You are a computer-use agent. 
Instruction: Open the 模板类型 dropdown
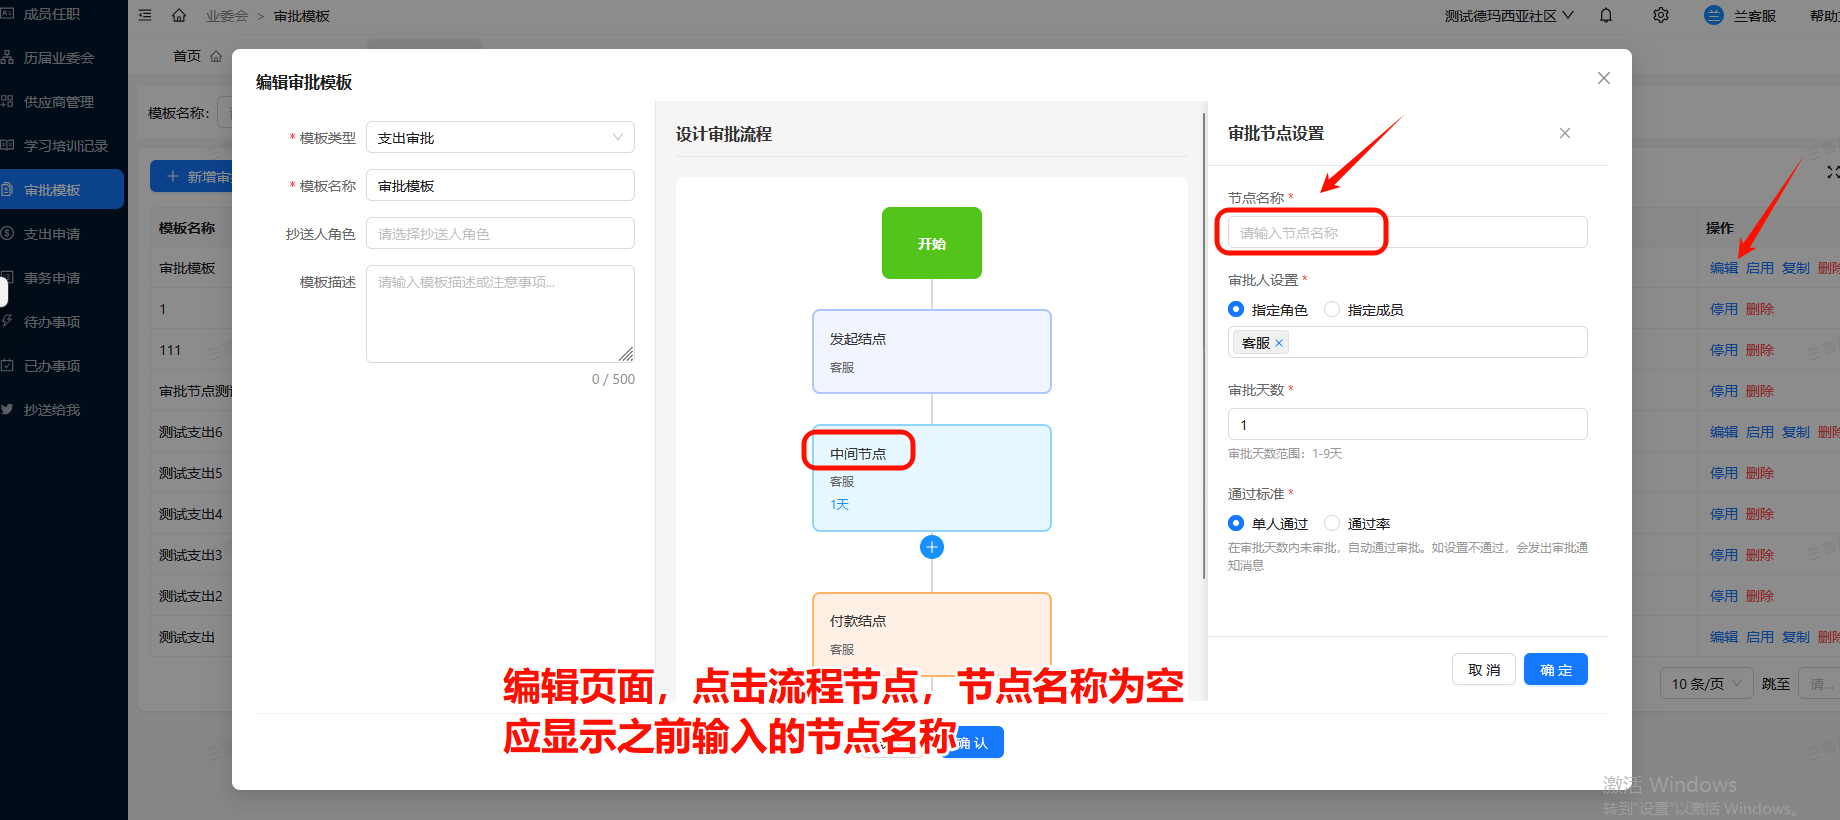500,137
